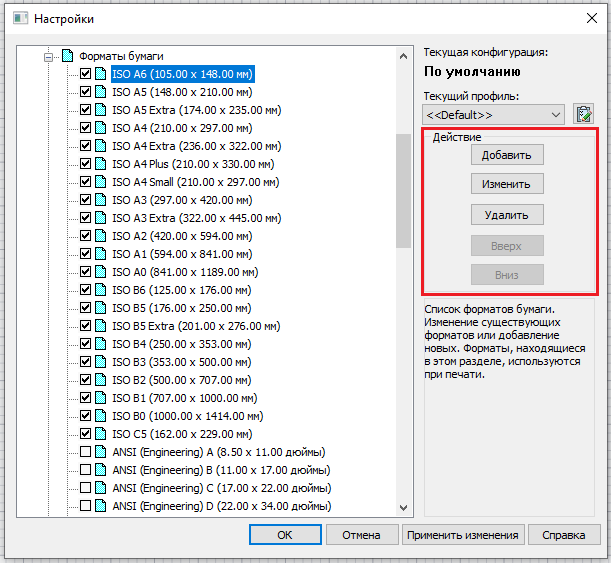Screen dimensions: 611x563
Task: Click the page icon beside ISO A0
Action: tap(100, 272)
